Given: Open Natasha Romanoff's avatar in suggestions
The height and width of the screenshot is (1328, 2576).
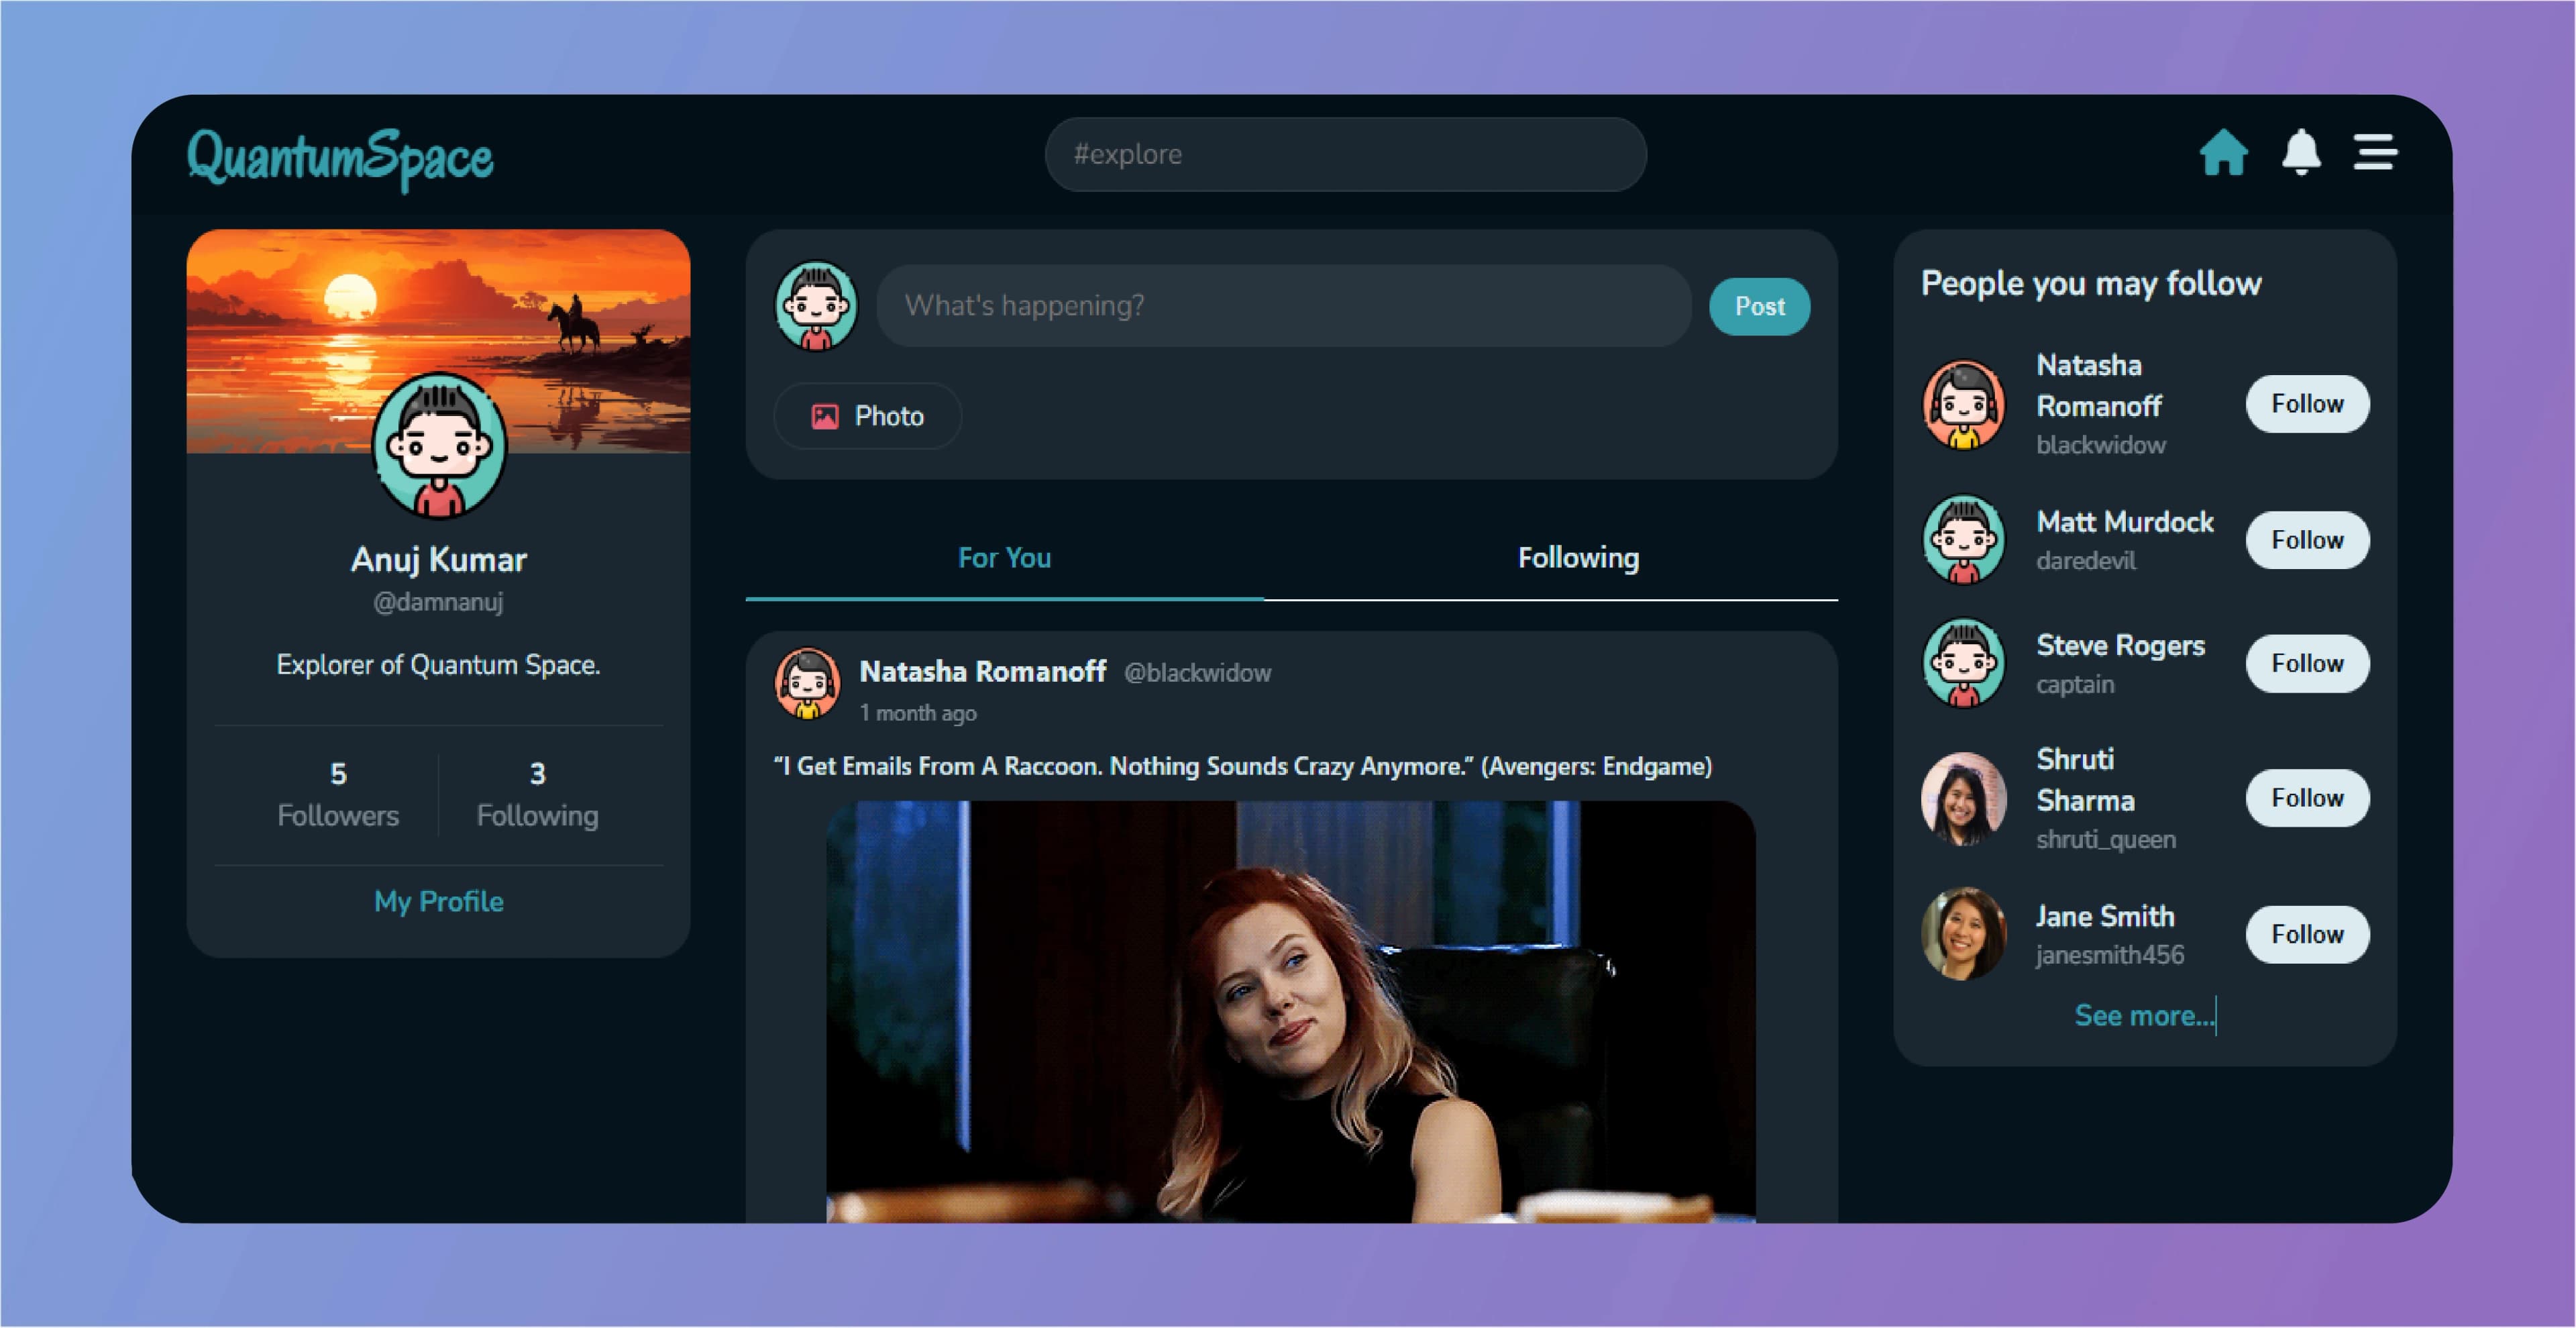Looking at the screenshot, I should pyautogui.click(x=1963, y=404).
